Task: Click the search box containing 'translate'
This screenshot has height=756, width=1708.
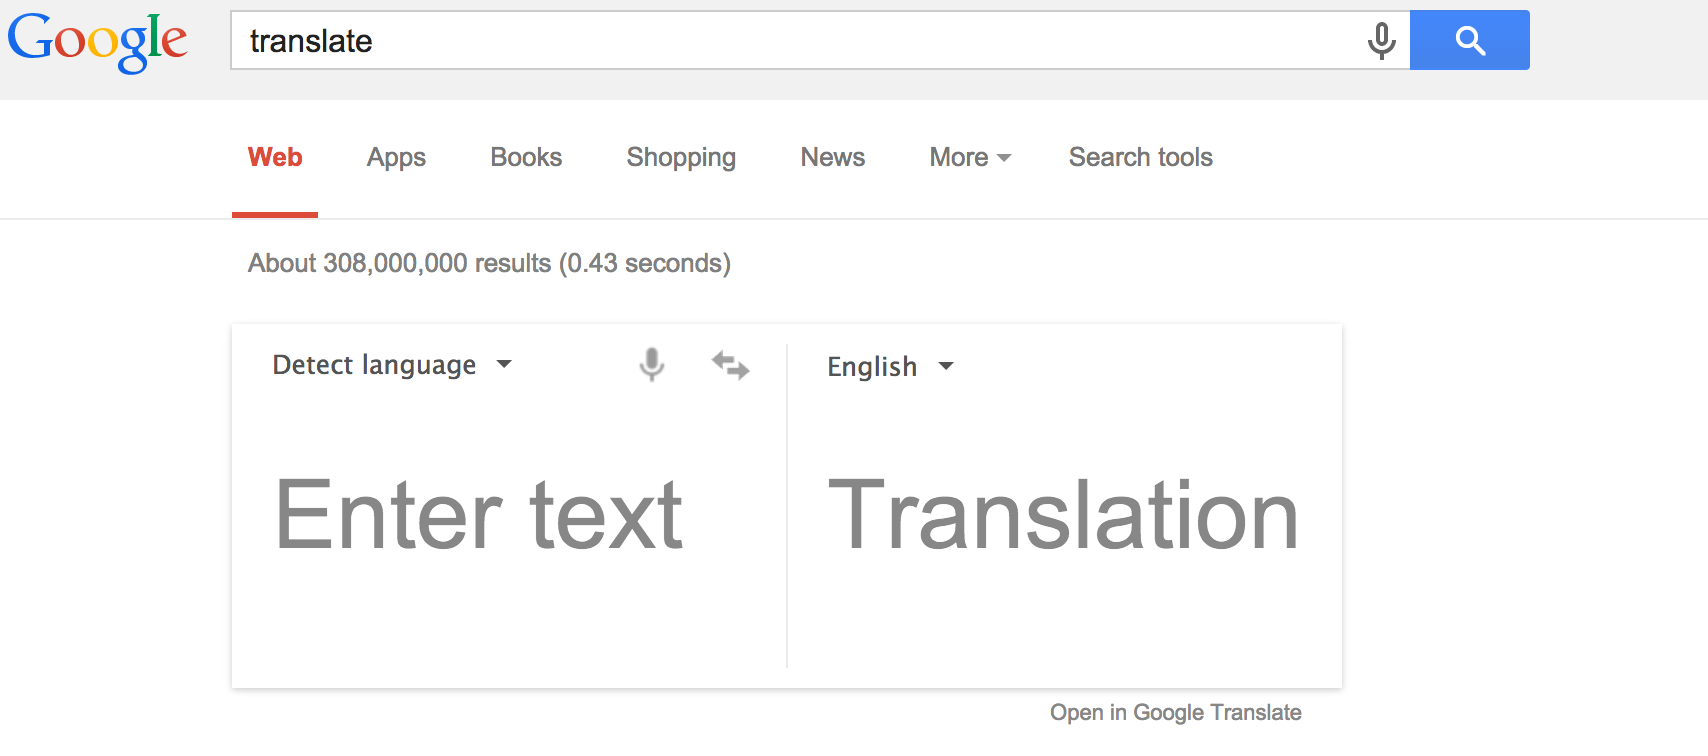Action: pyautogui.click(x=790, y=41)
